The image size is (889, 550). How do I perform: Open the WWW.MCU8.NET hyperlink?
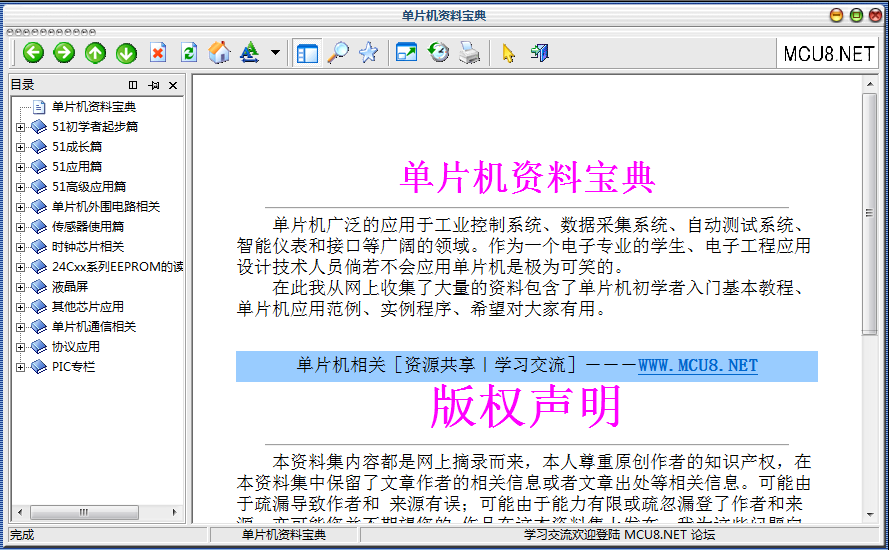(x=697, y=366)
